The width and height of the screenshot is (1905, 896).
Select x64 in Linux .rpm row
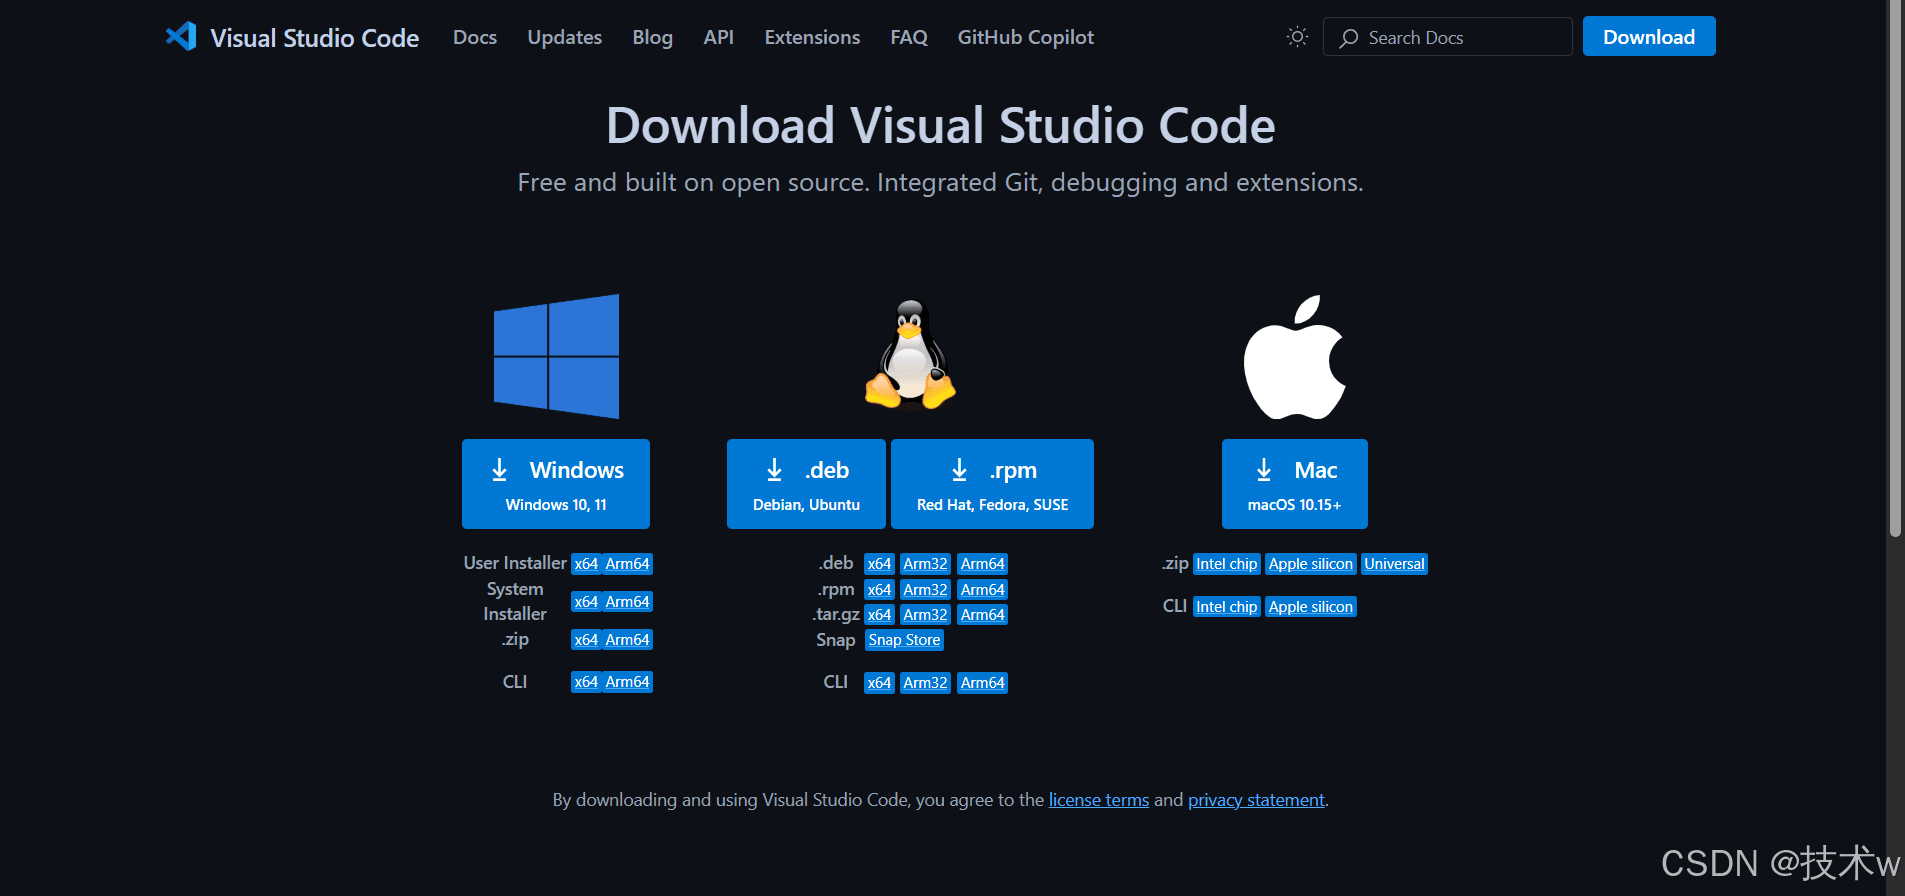pyautogui.click(x=879, y=590)
